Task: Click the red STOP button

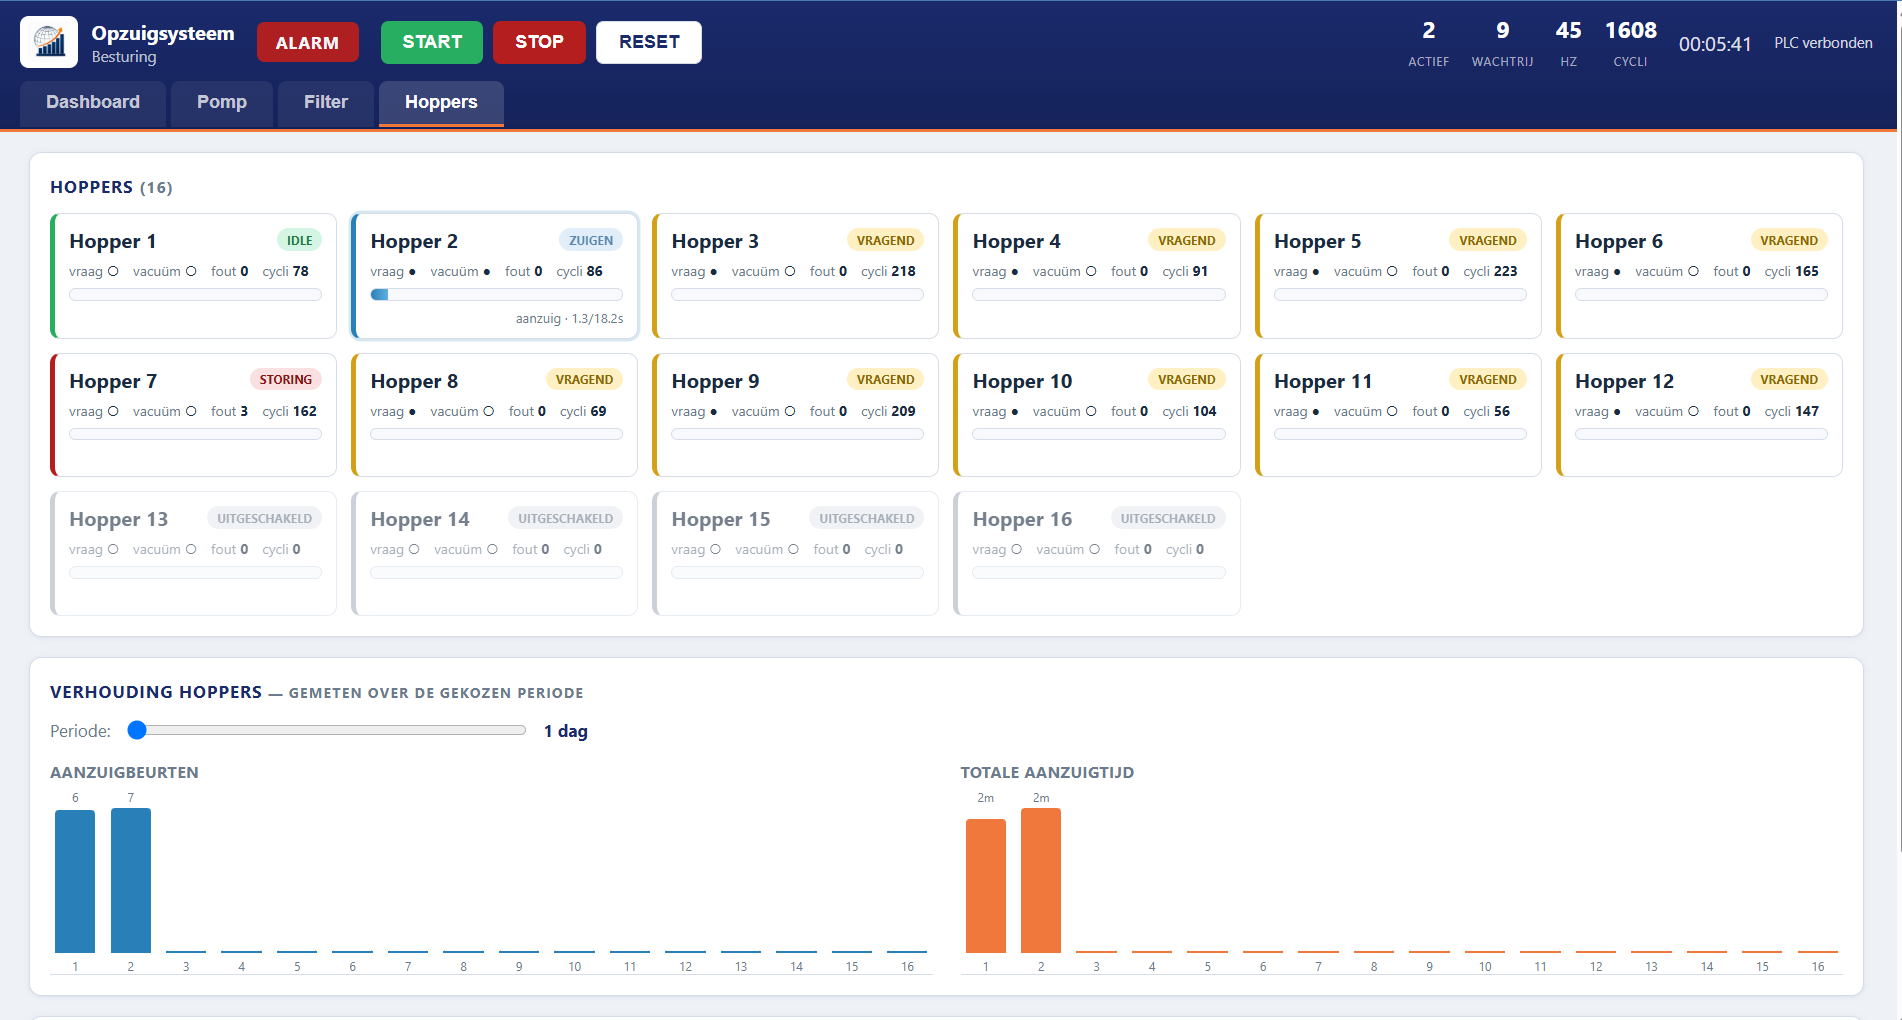Action: pos(539,42)
